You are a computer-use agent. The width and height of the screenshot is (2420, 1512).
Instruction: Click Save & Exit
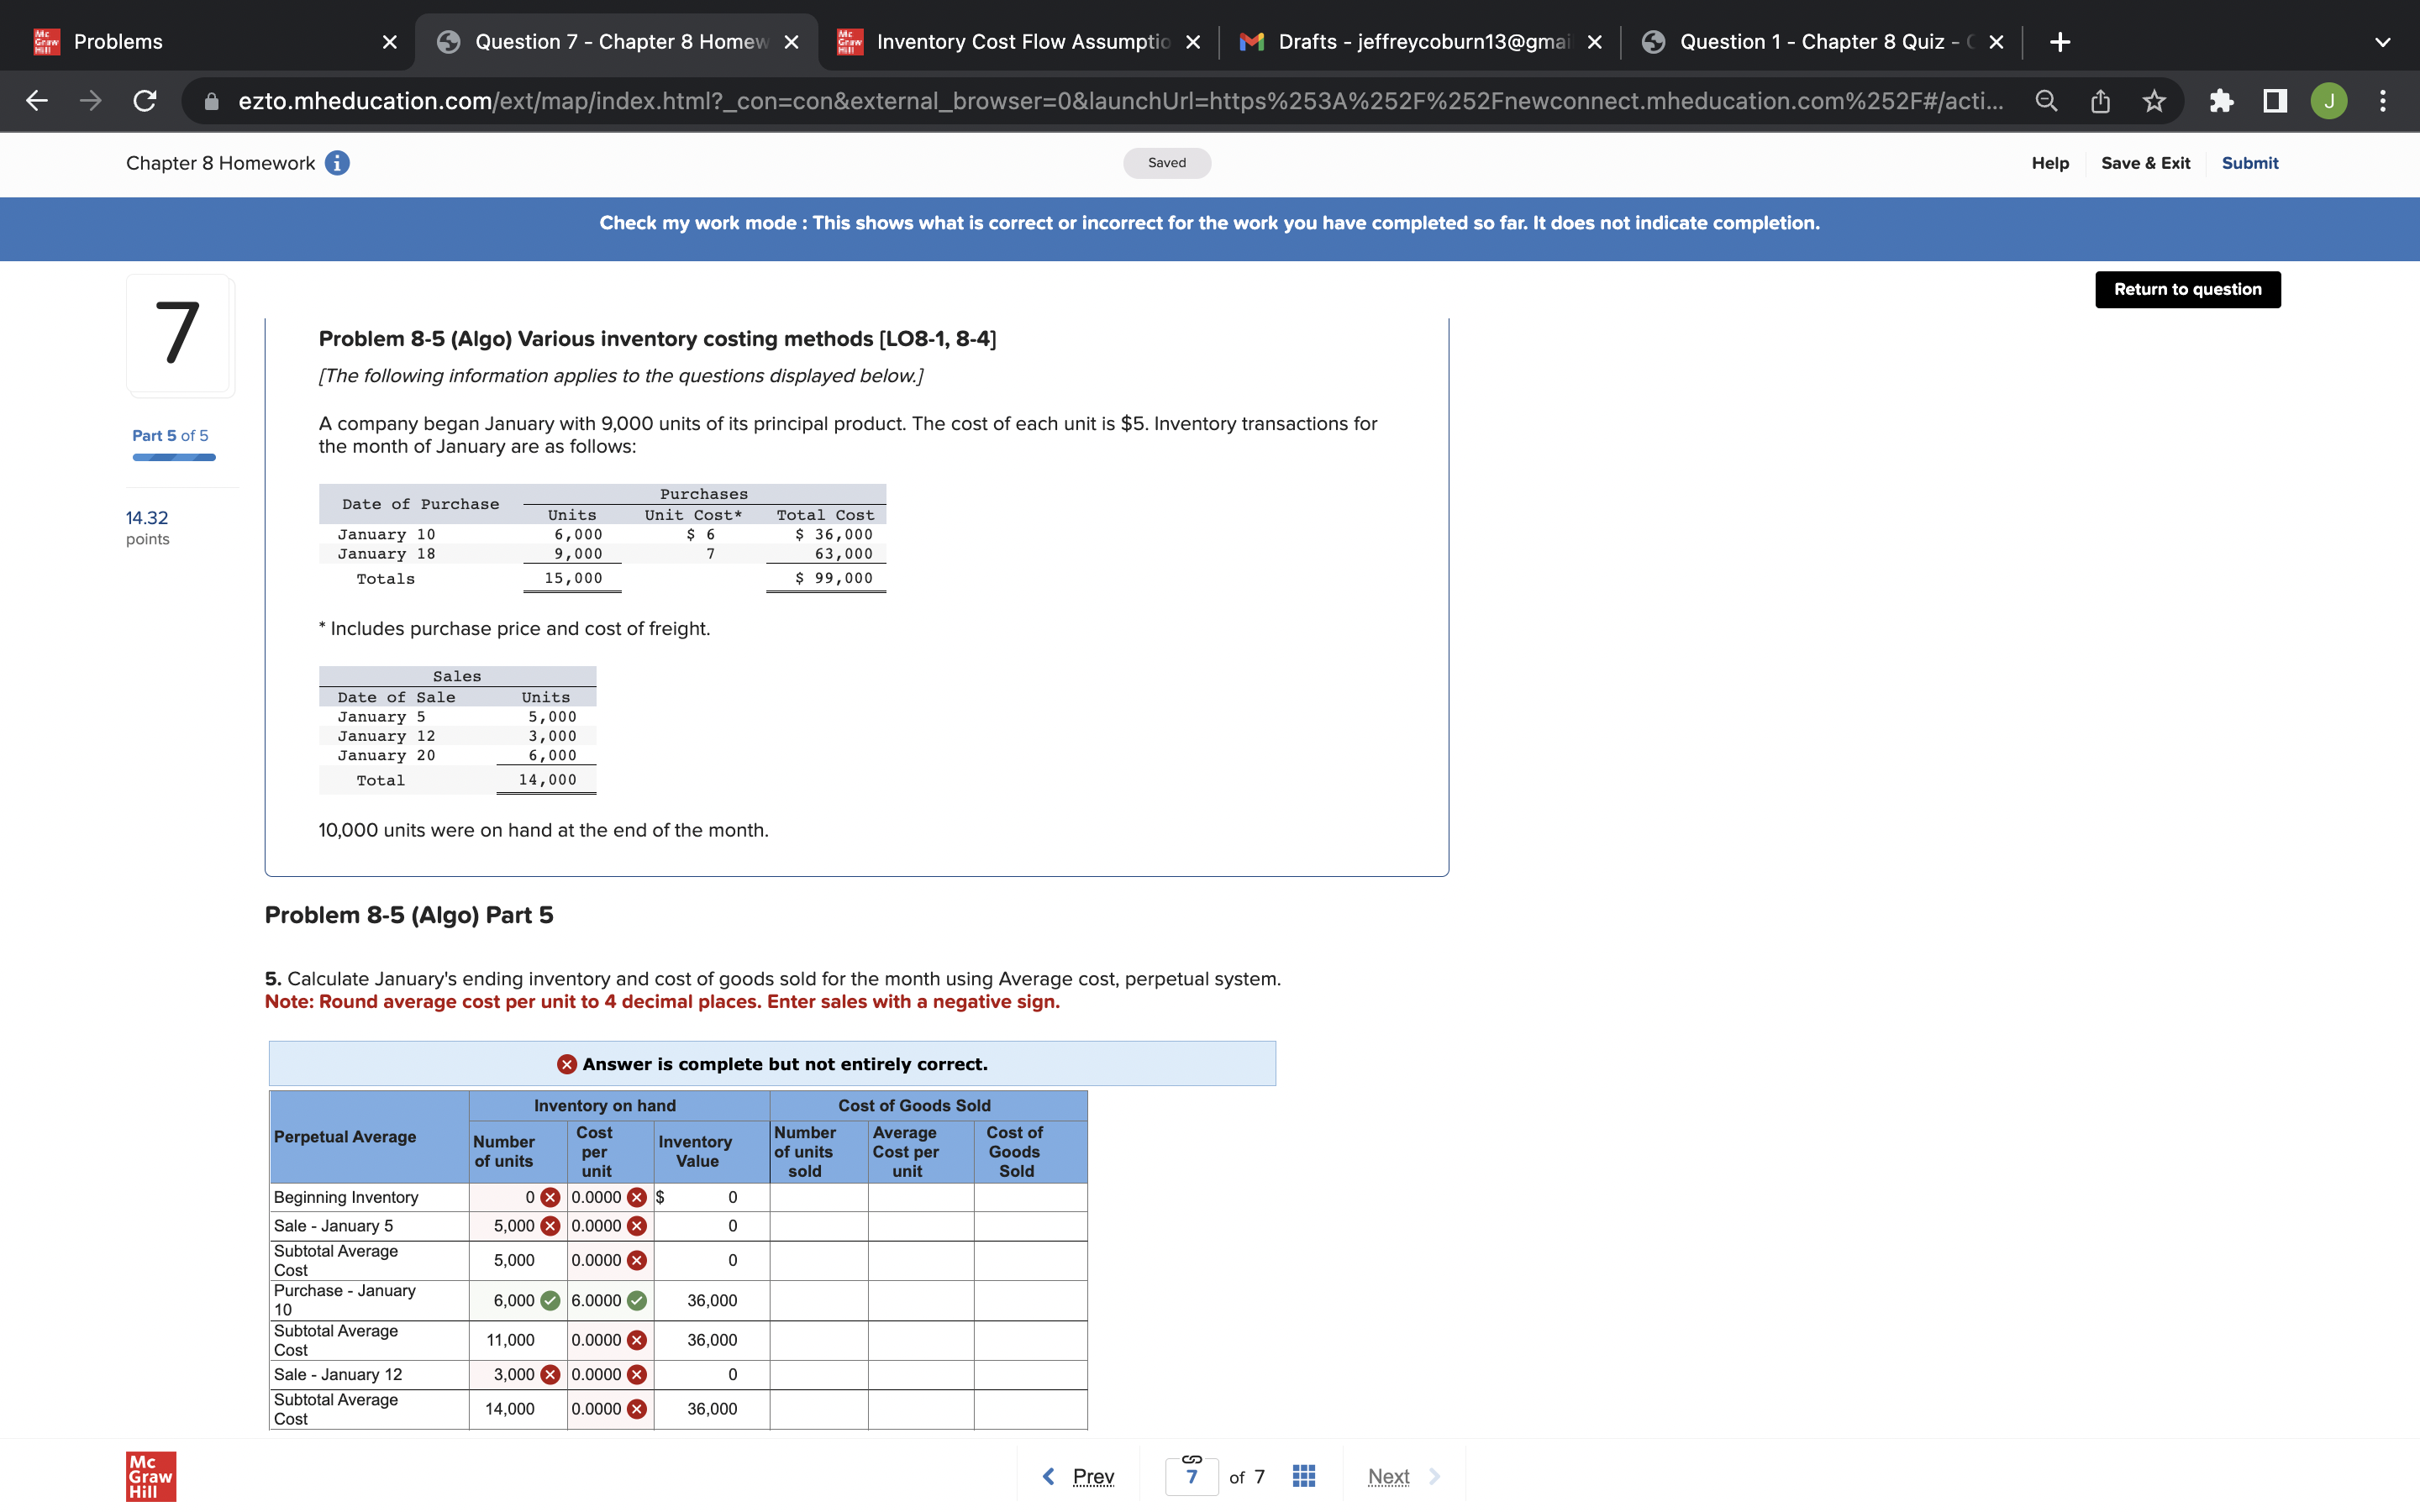click(2145, 163)
